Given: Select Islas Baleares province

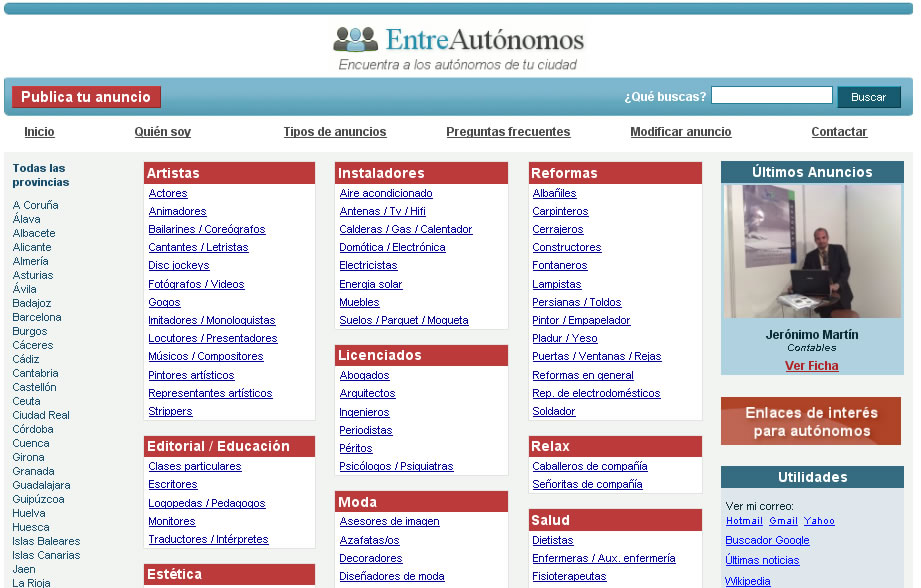Looking at the screenshot, I should coord(46,541).
